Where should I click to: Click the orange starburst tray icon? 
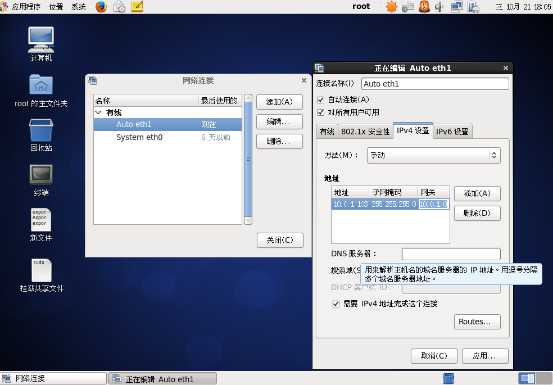[x=391, y=6]
